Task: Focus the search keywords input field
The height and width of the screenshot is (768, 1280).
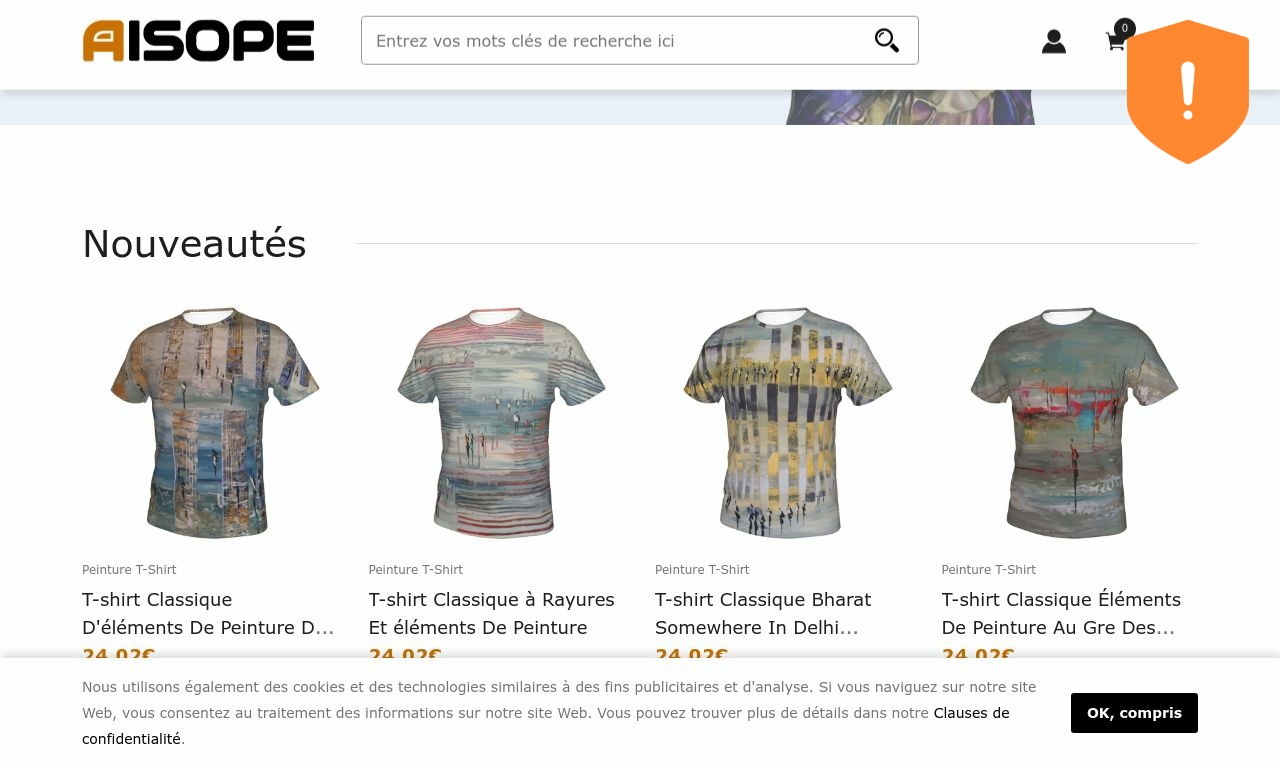Action: [x=615, y=41]
